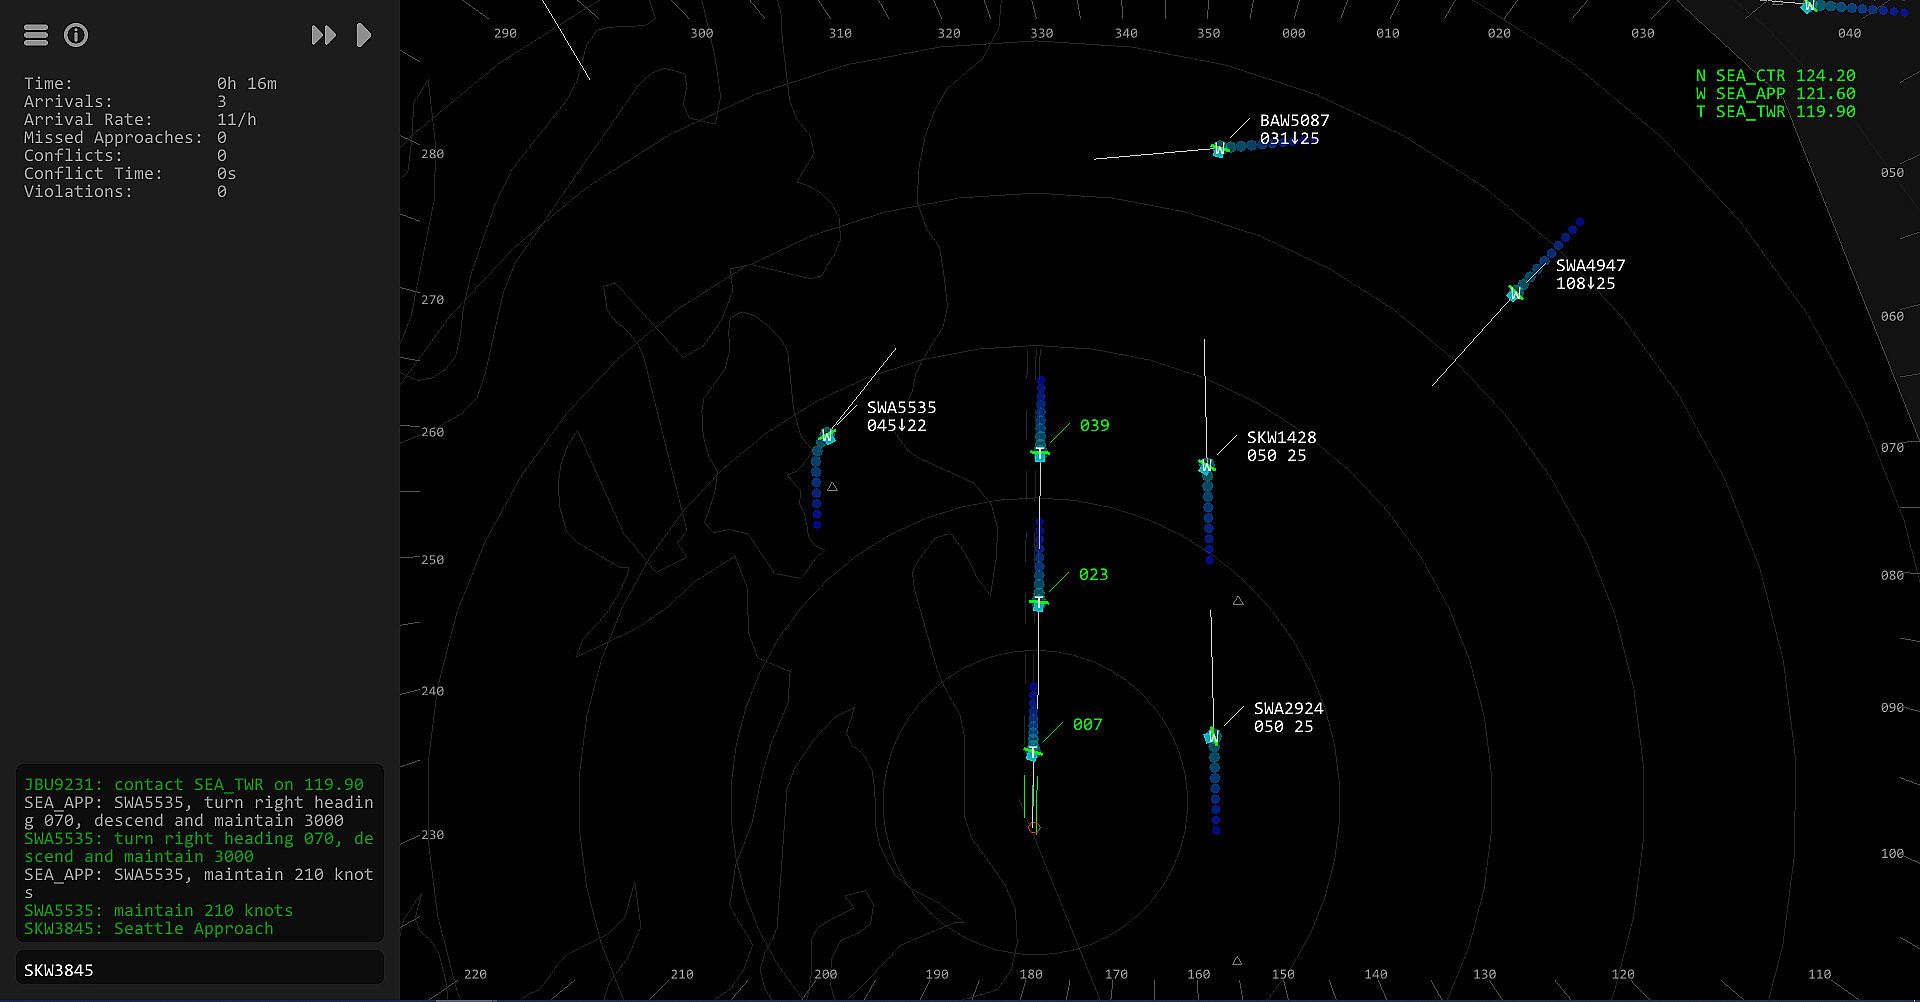Click the 'Time: 0h 16m' statistic
This screenshot has height=1002, width=1920.
point(150,84)
